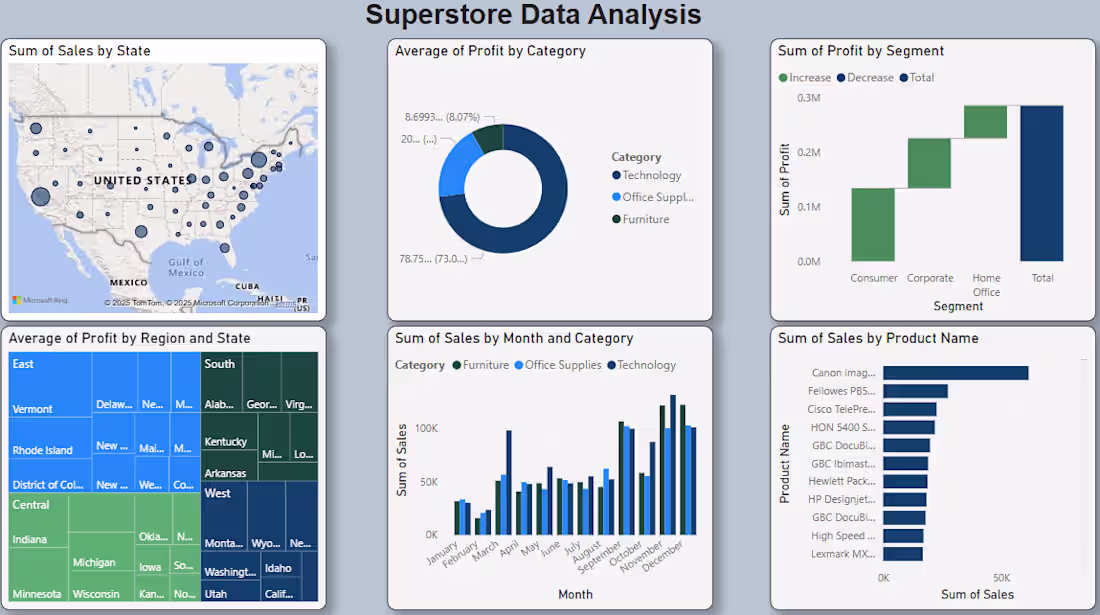
Task: Click the Total legend item in waterfall chart
Action: pyautogui.click(x=917, y=78)
